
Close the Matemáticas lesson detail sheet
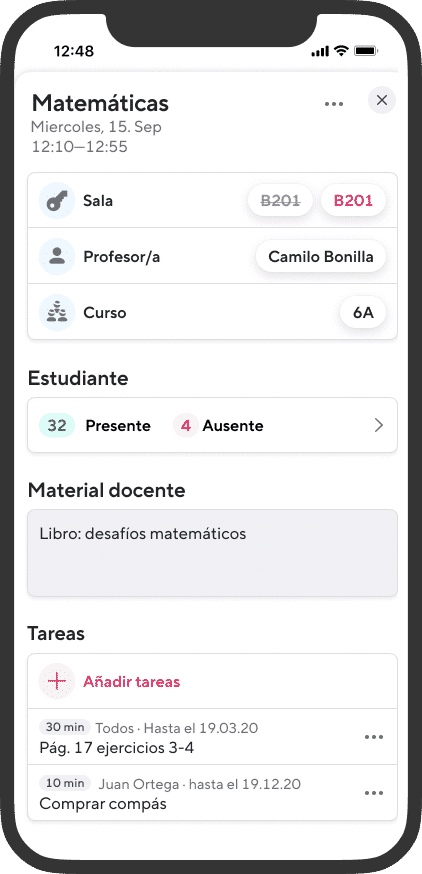(x=382, y=100)
